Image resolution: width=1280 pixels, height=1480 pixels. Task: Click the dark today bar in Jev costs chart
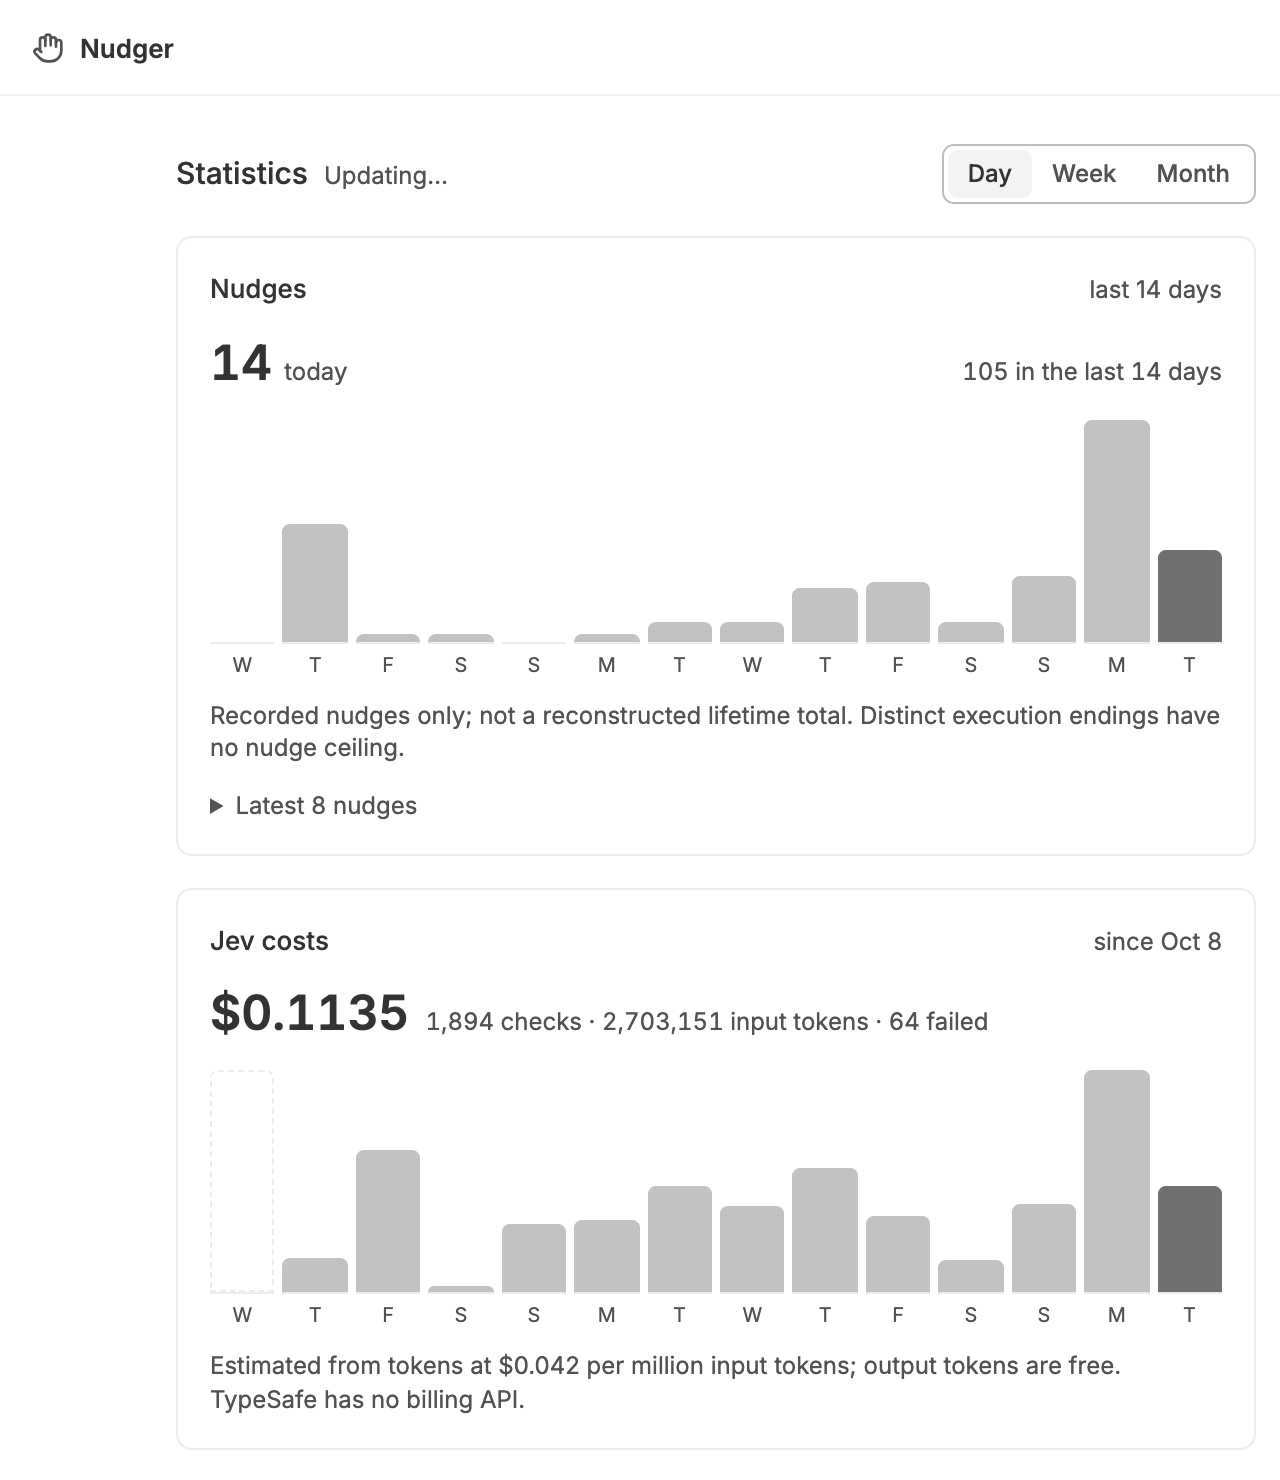1189,1239
